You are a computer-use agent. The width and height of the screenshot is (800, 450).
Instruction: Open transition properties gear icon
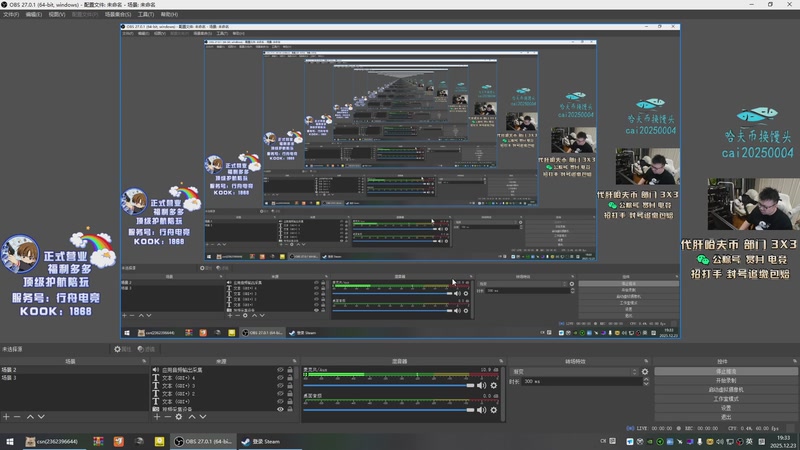click(x=645, y=372)
